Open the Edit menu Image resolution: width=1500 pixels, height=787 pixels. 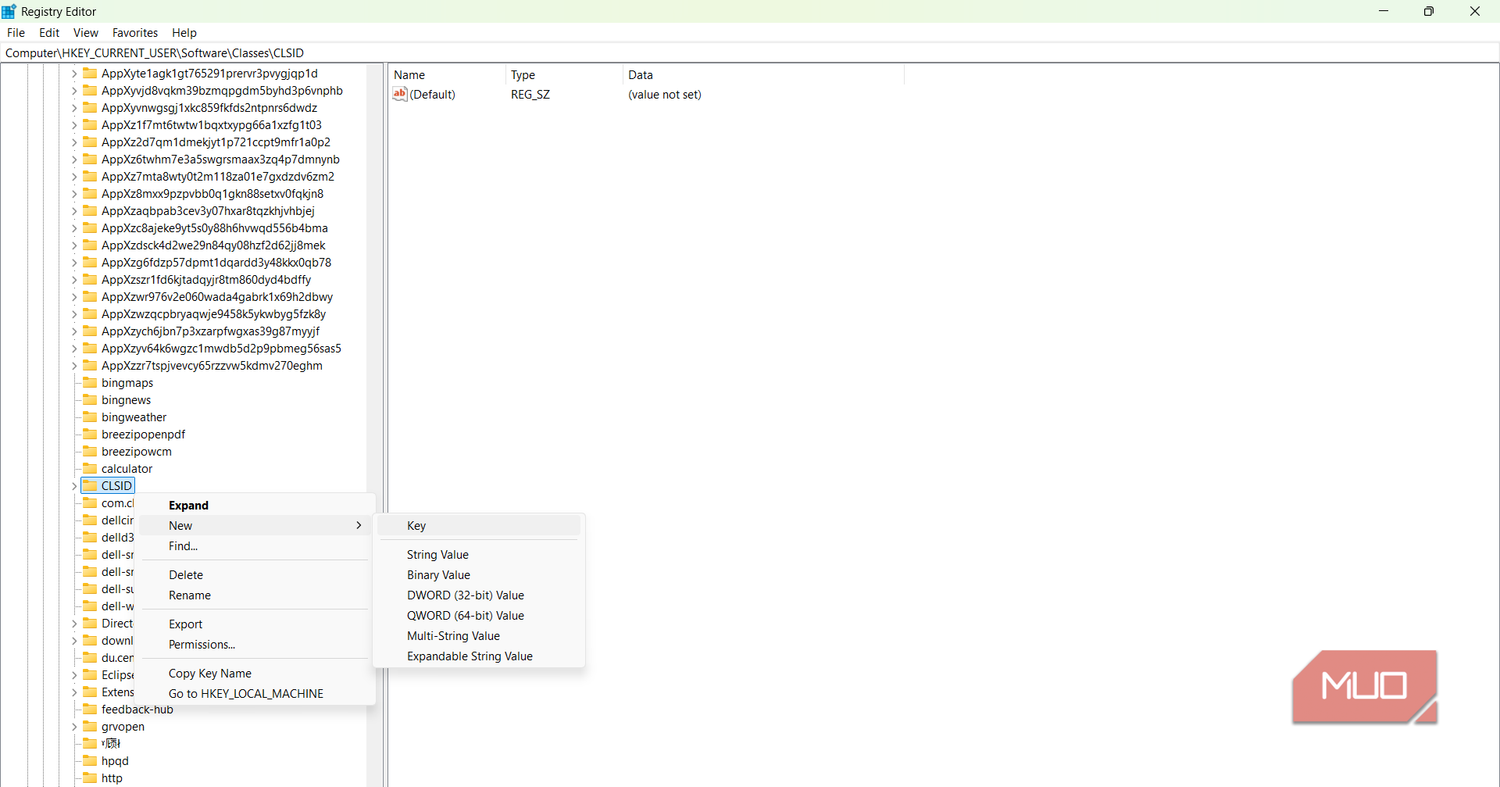(49, 33)
